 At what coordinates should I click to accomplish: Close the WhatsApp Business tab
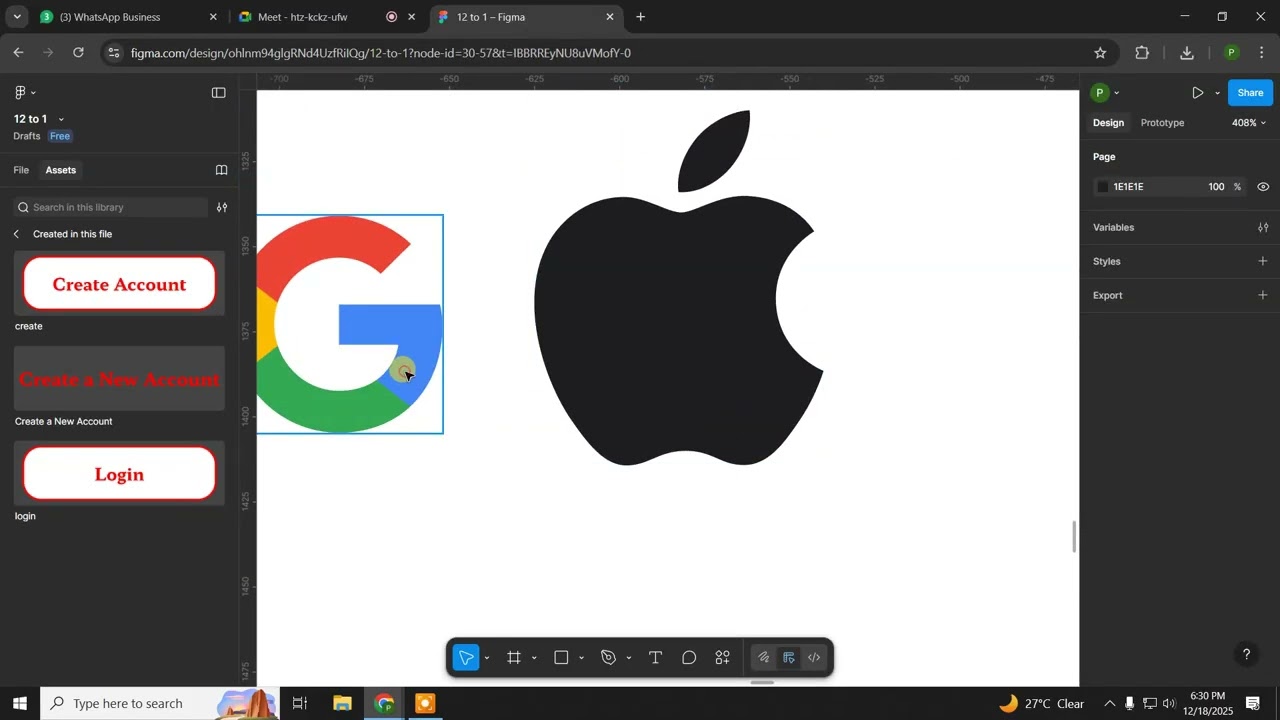click(213, 17)
